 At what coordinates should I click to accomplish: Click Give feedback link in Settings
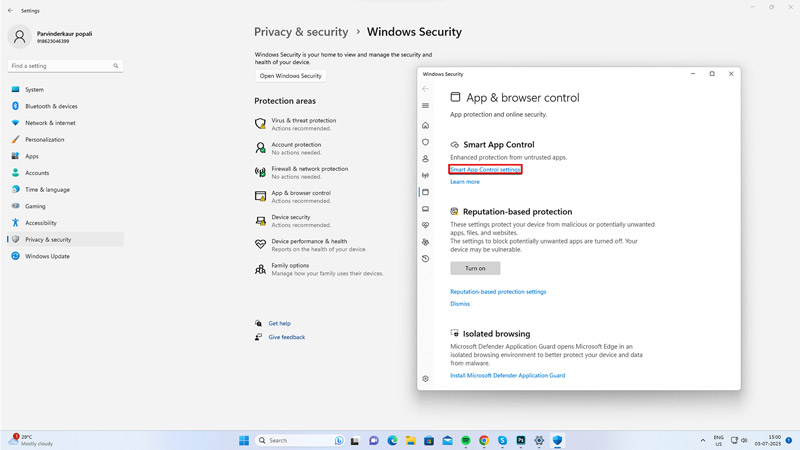(x=287, y=337)
